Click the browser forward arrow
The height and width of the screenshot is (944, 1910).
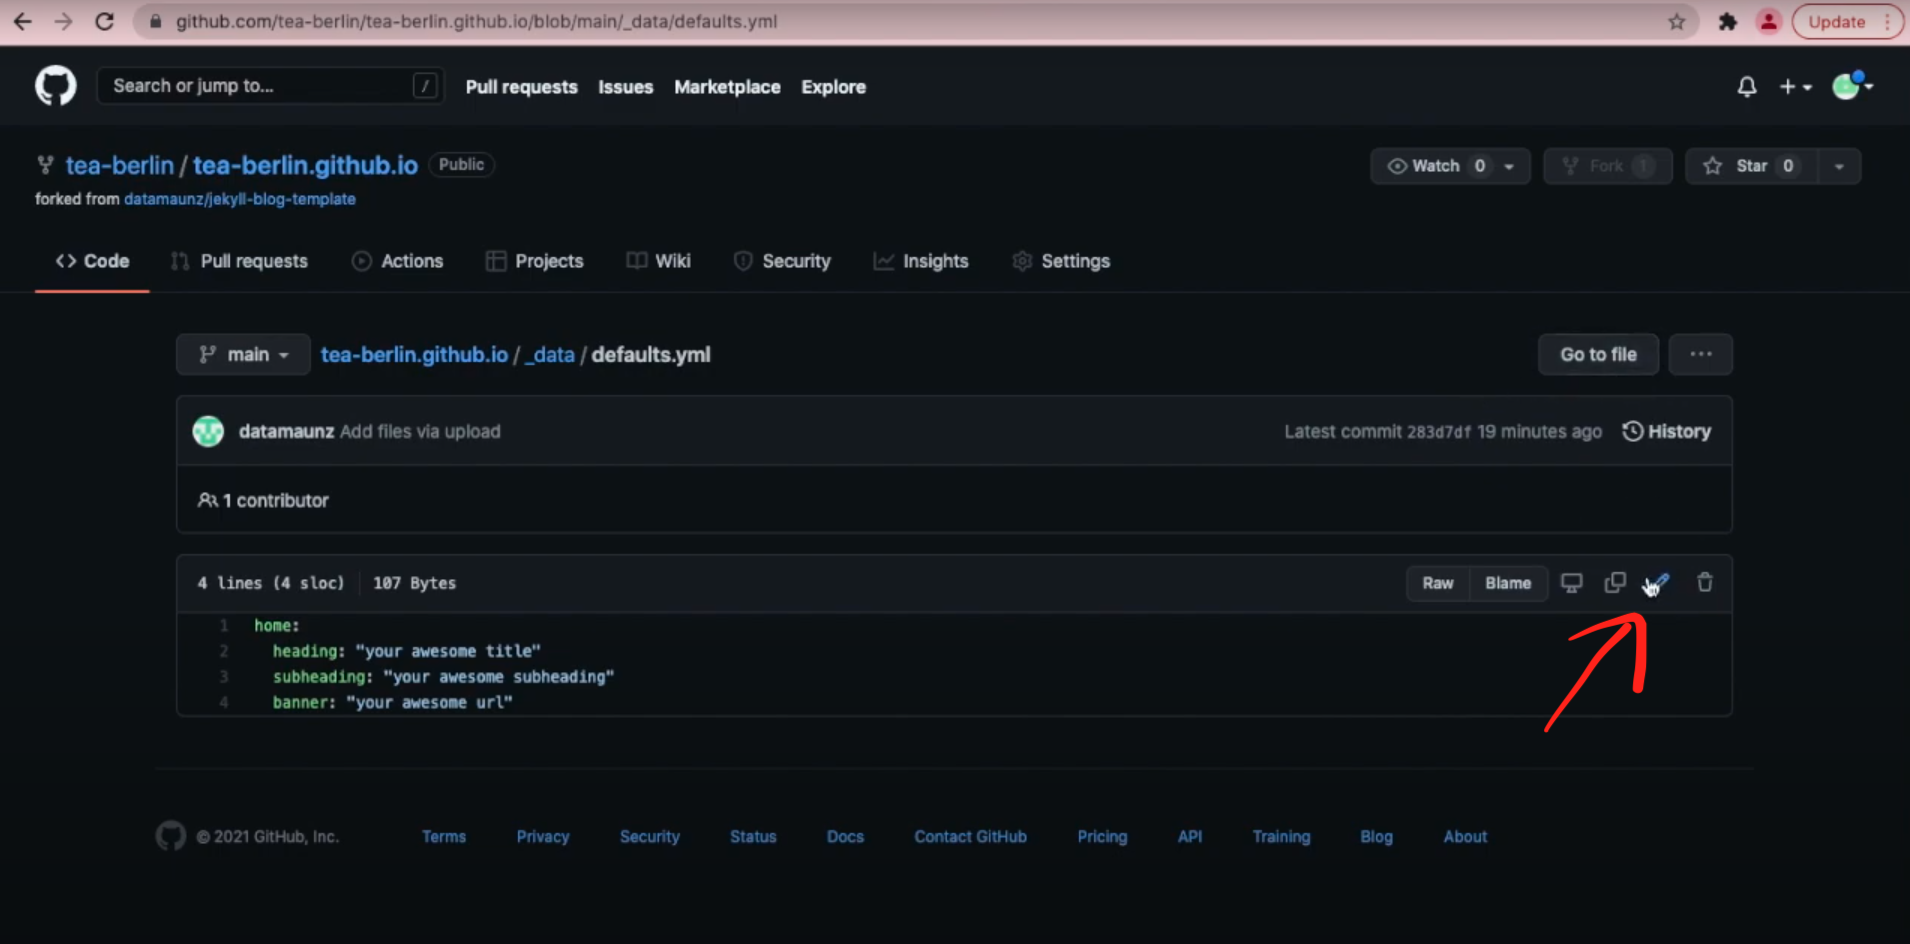click(x=63, y=21)
